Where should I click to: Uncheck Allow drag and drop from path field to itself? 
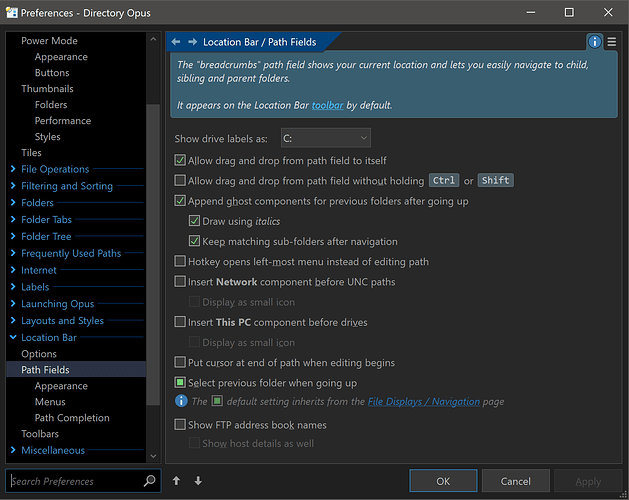click(x=180, y=160)
